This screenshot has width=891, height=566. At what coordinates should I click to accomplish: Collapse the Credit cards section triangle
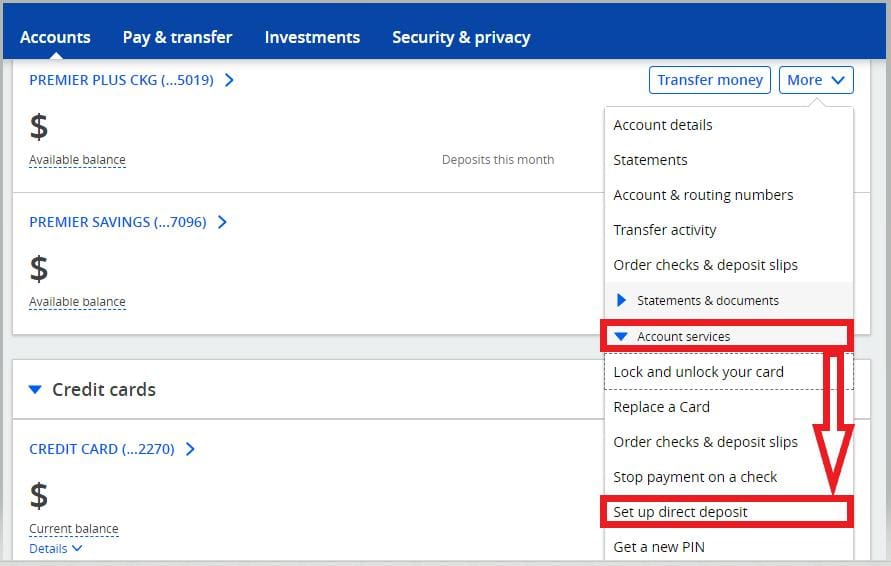pyautogui.click(x=36, y=390)
